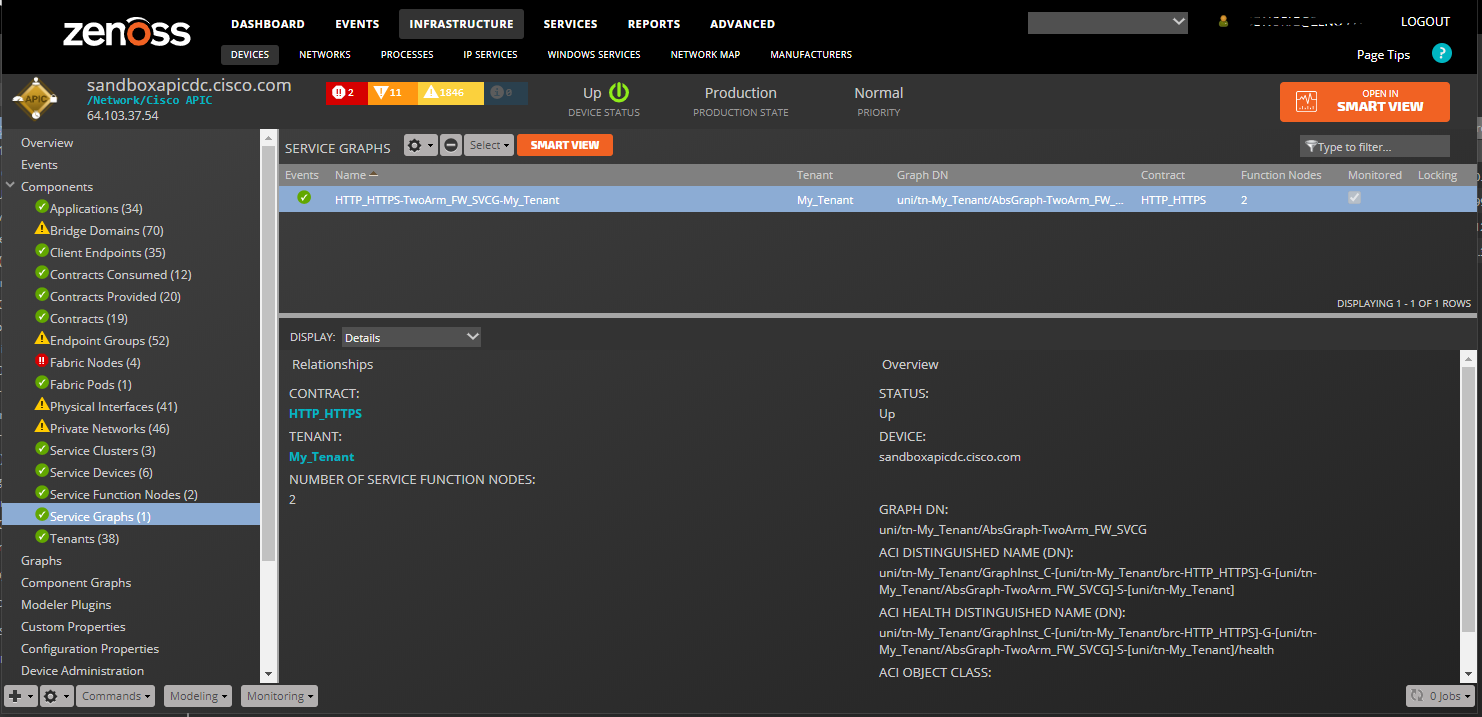Open the Network Map subtab
This screenshot has height=717, width=1482.
[x=705, y=55]
